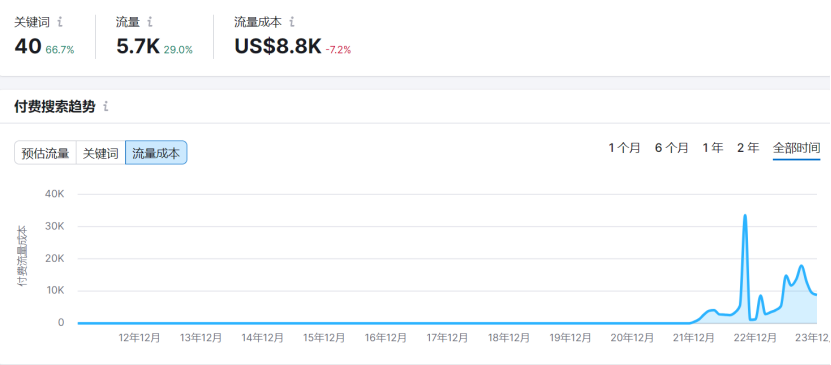Viewport: 831px width, 365px height.
Task: Choose the 2年 time range
Action: (748, 148)
